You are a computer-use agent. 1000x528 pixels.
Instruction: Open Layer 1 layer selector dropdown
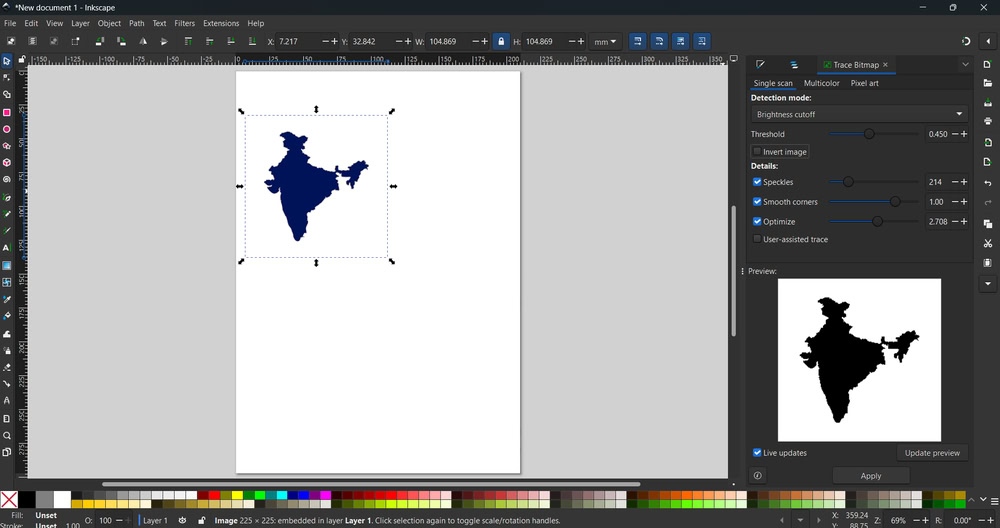(154, 520)
